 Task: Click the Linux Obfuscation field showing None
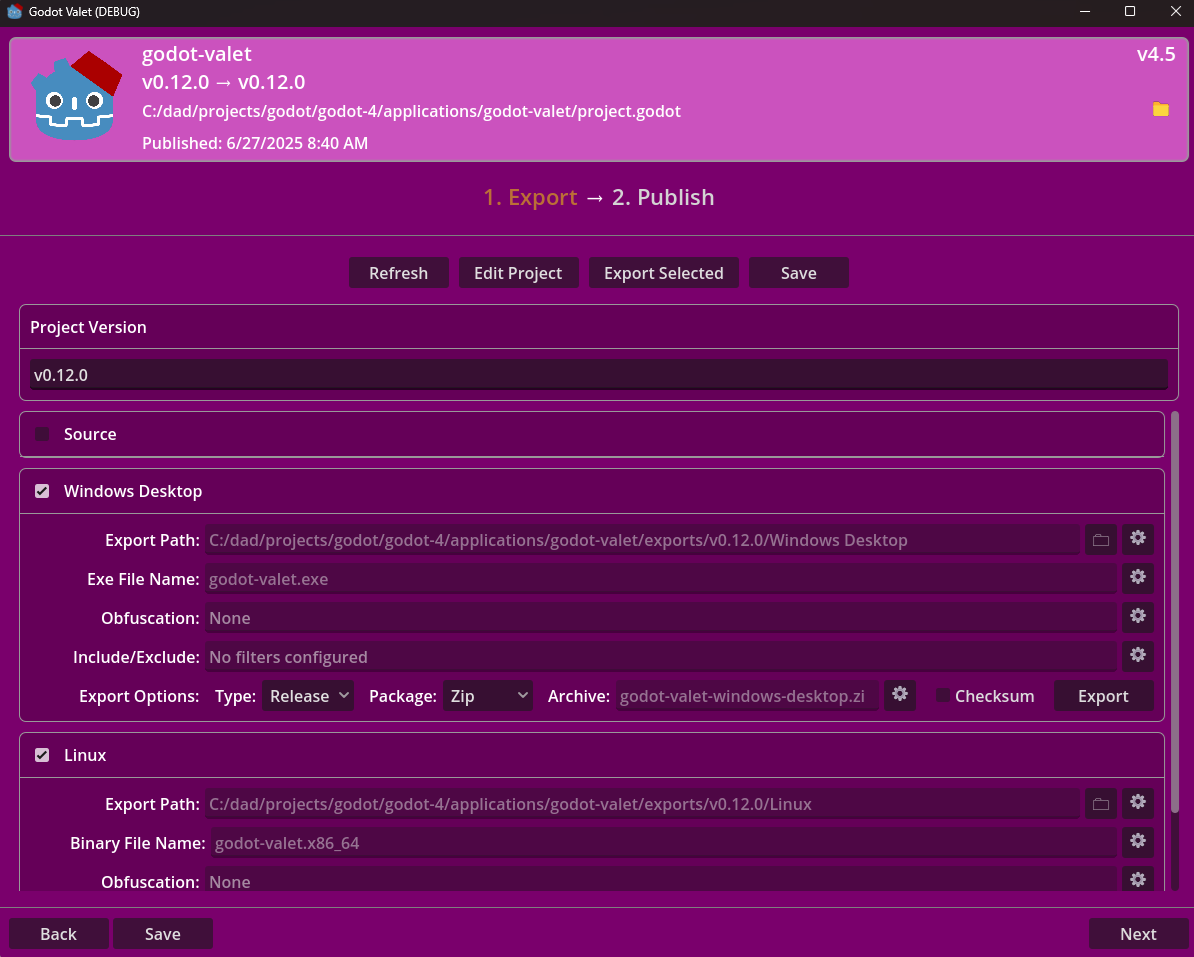660,880
